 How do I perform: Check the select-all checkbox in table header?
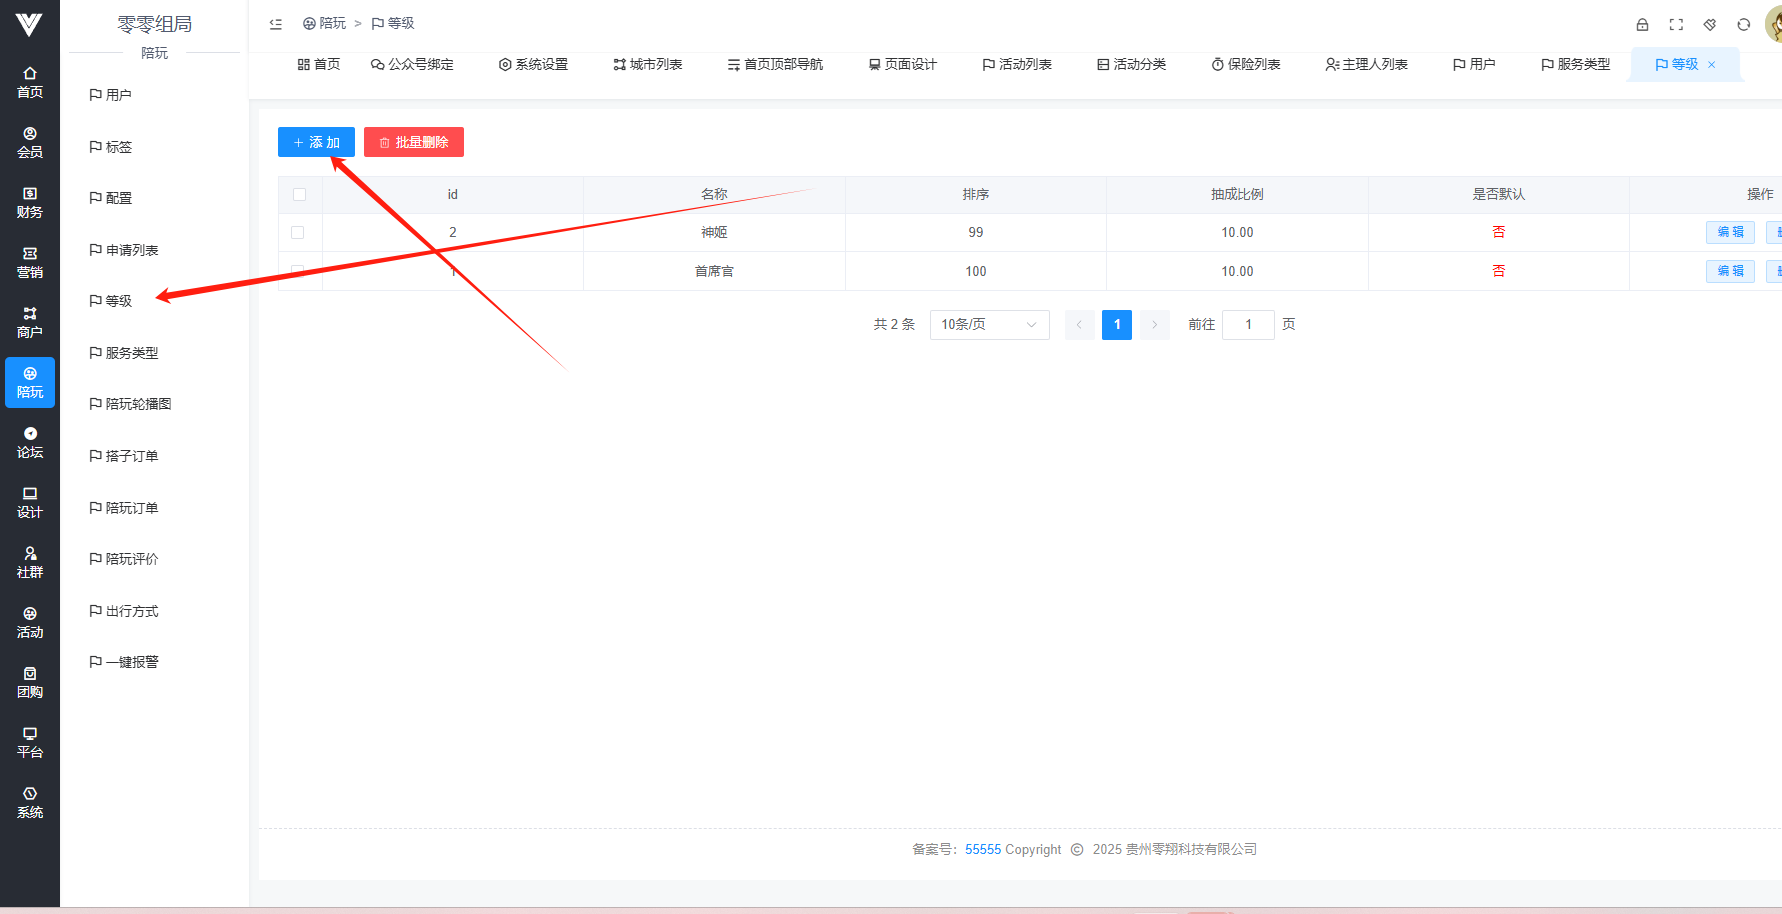[x=299, y=195]
